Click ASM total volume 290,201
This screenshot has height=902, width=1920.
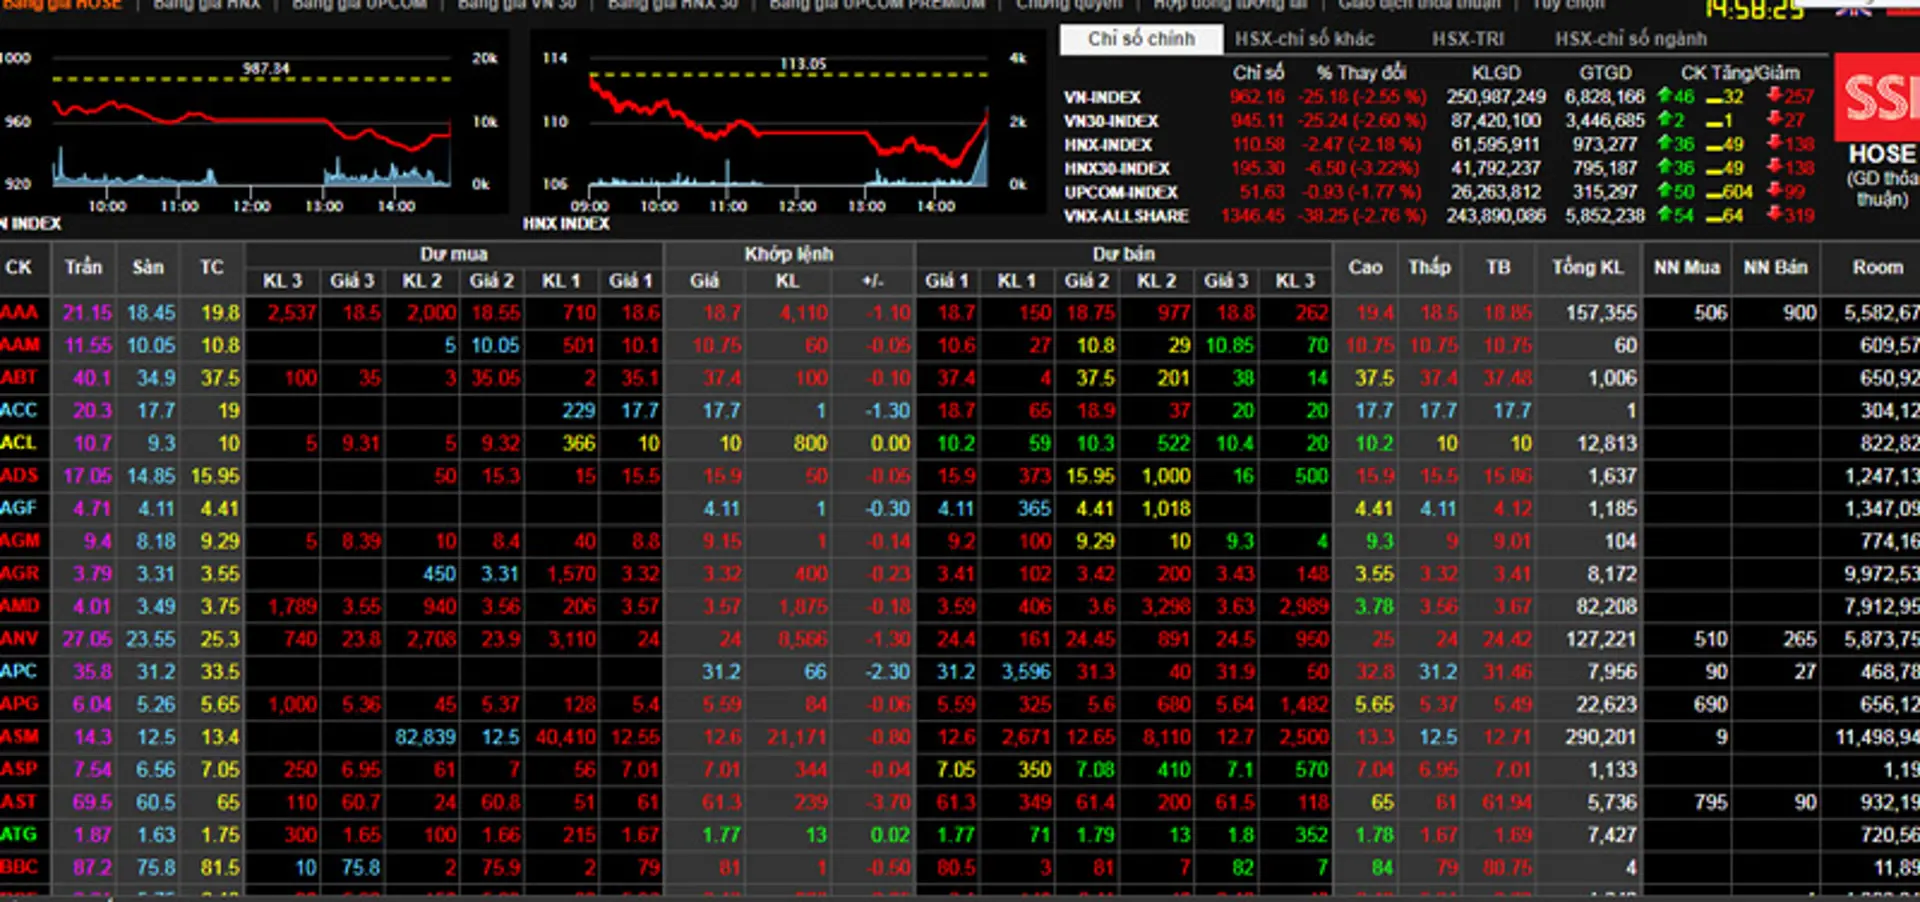tap(1601, 737)
